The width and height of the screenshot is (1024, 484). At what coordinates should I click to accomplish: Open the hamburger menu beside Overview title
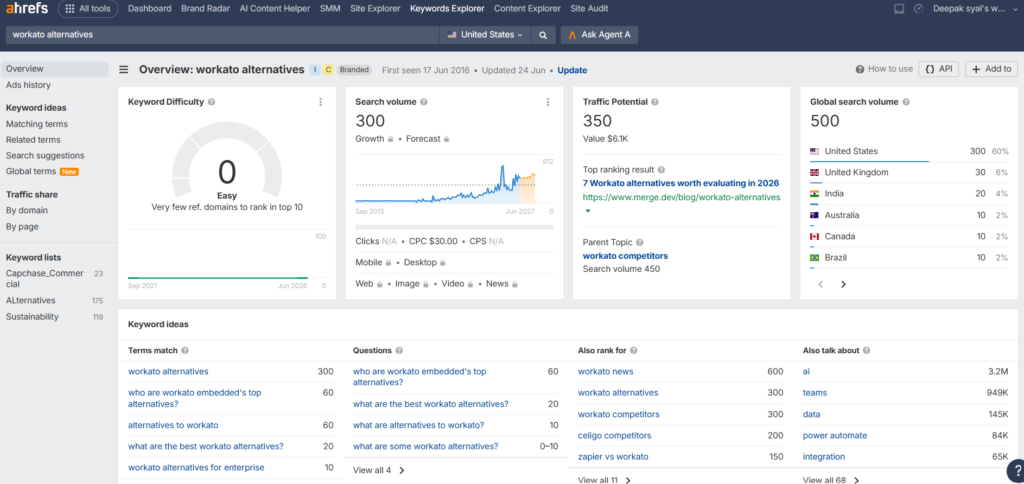click(123, 70)
